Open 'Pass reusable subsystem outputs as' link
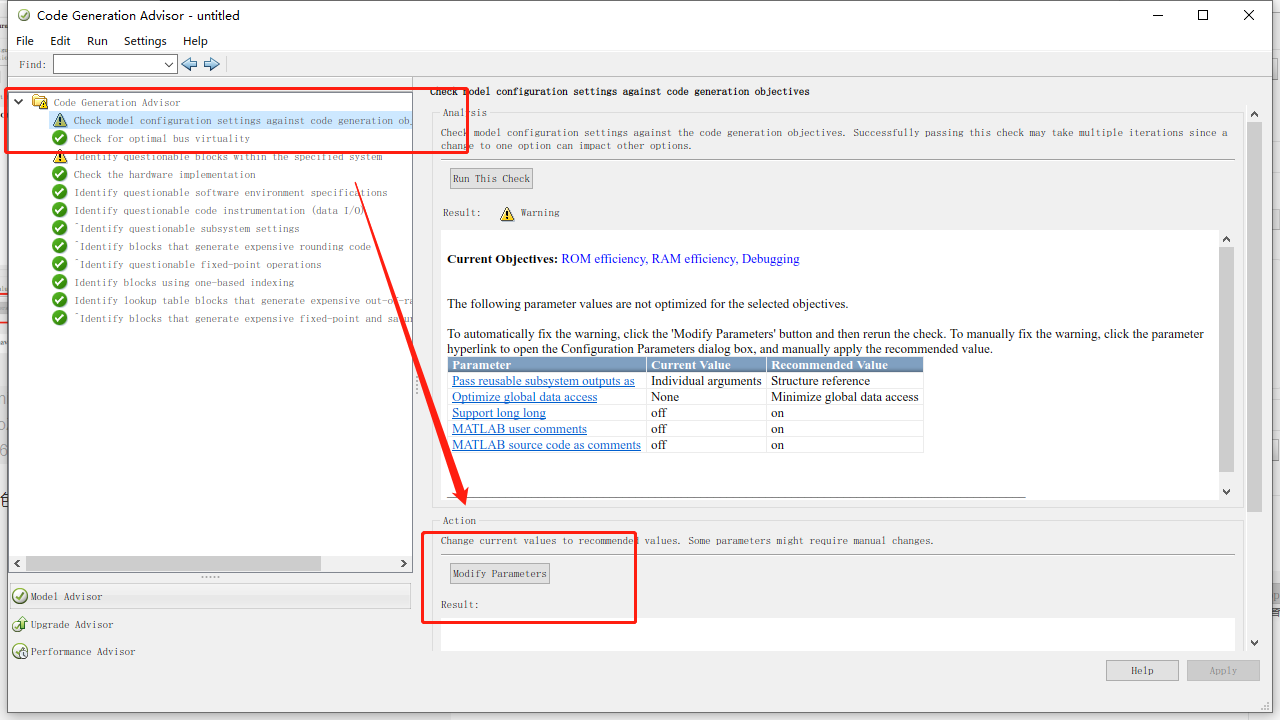This screenshot has height=720, width=1280. point(543,381)
